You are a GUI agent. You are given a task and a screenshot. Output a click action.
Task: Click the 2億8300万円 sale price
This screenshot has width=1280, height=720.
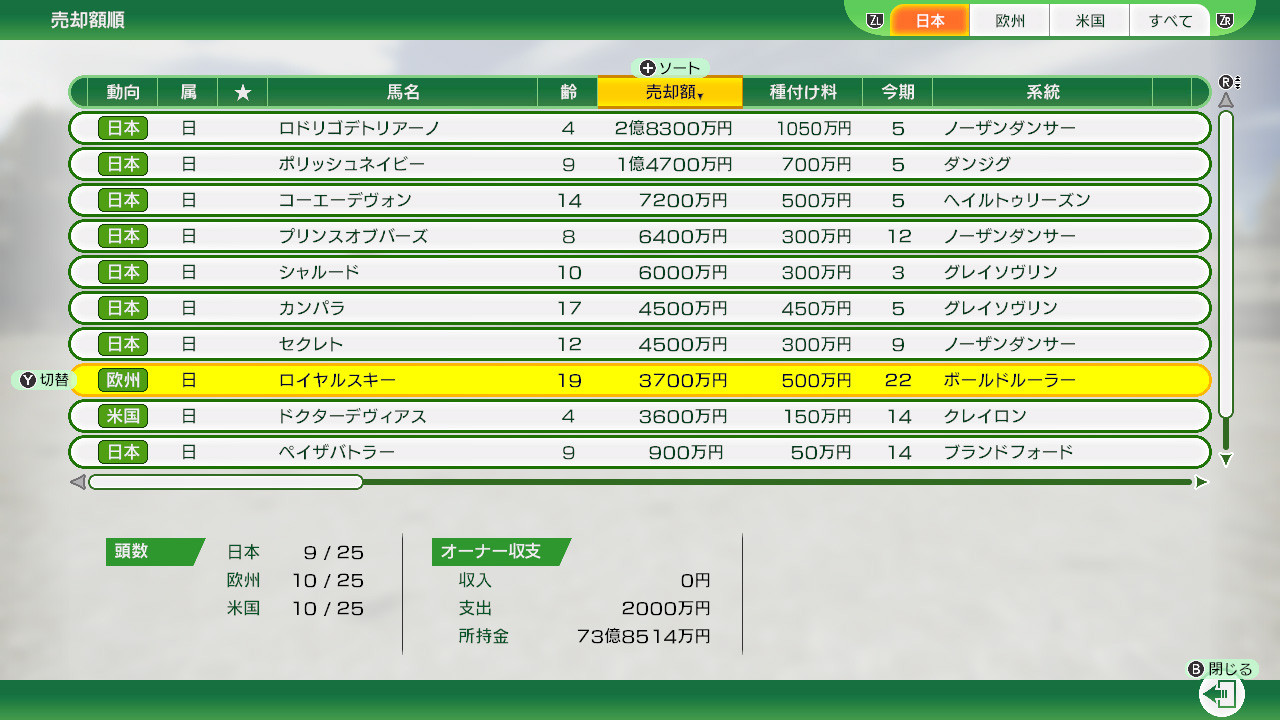(673, 128)
